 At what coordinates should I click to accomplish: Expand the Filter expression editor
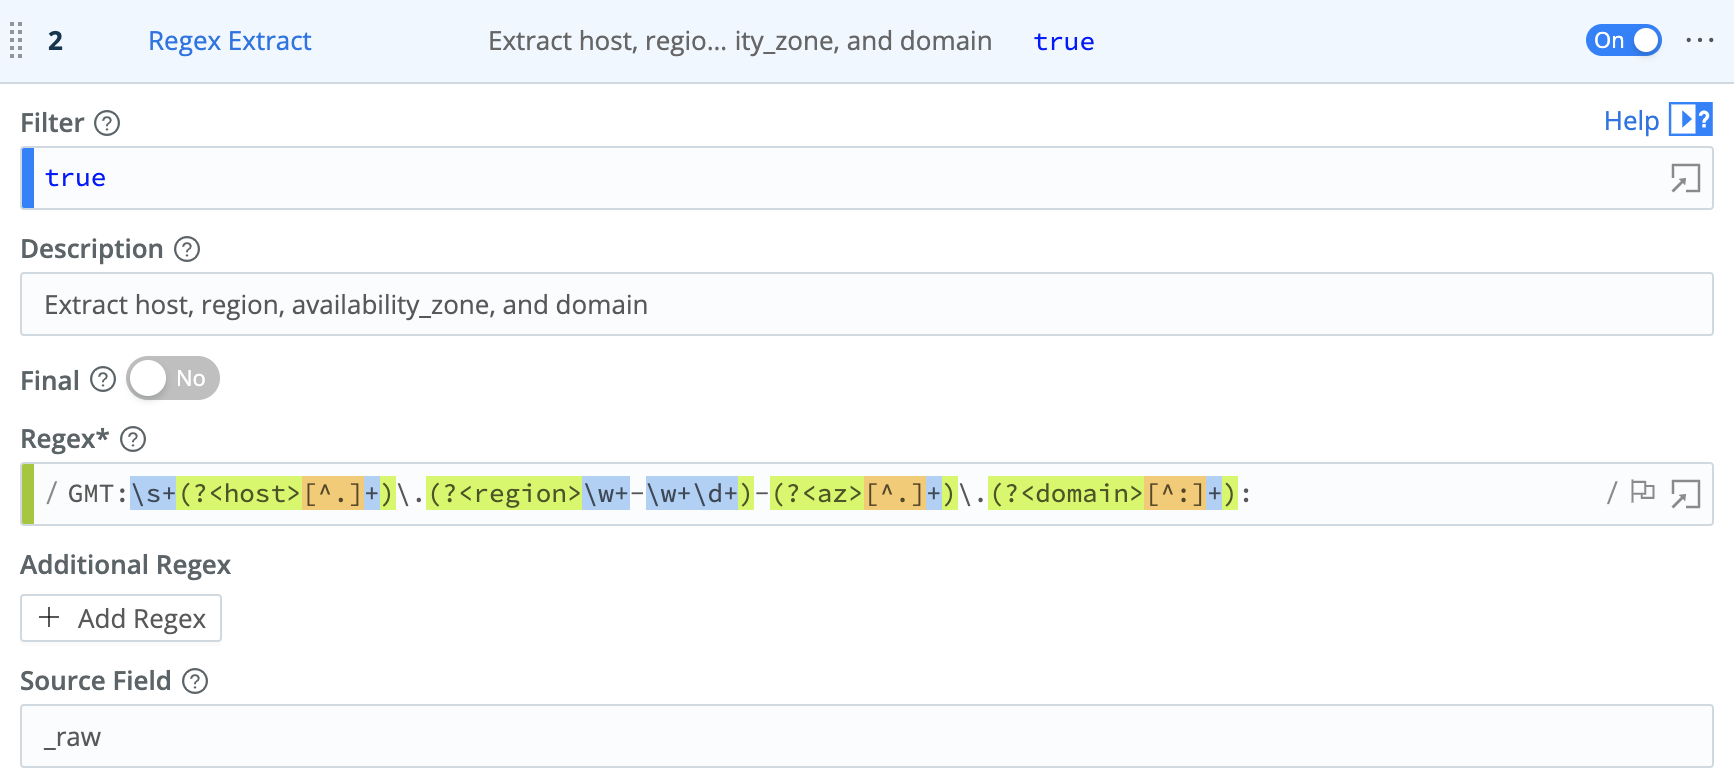pyautogui.click(x=1685, y=178)
